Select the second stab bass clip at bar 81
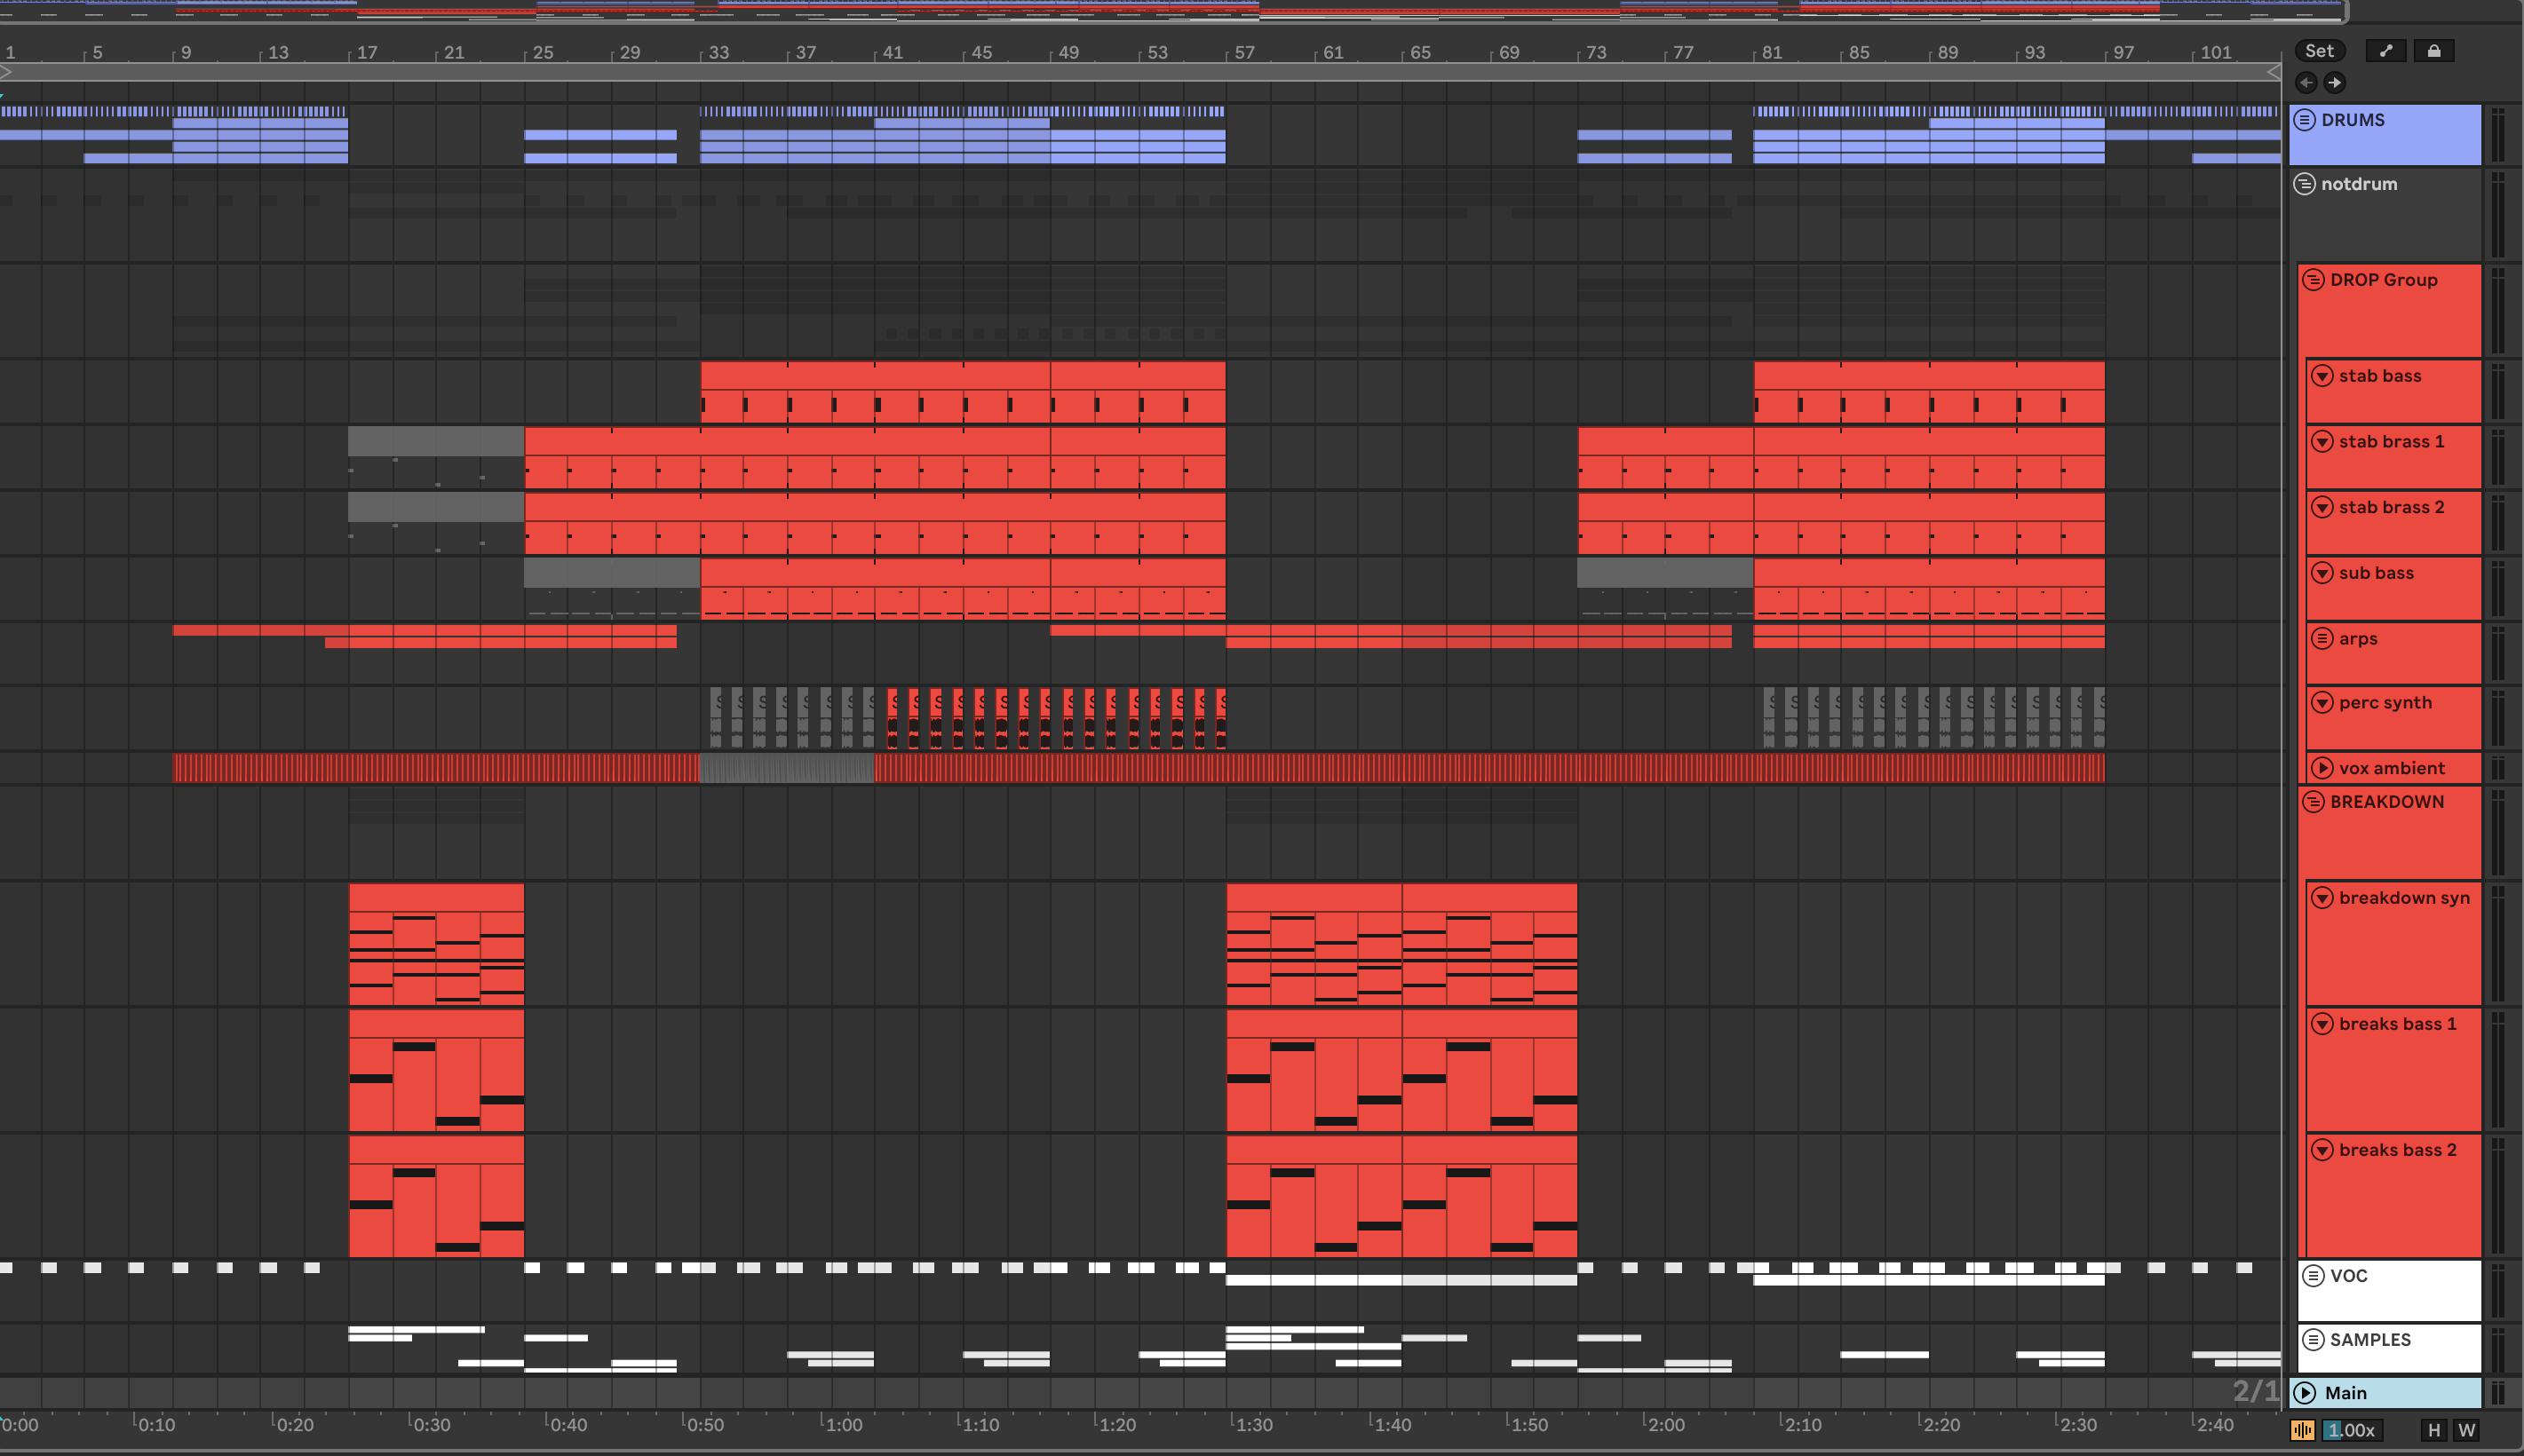 (x=1929, y=391)
